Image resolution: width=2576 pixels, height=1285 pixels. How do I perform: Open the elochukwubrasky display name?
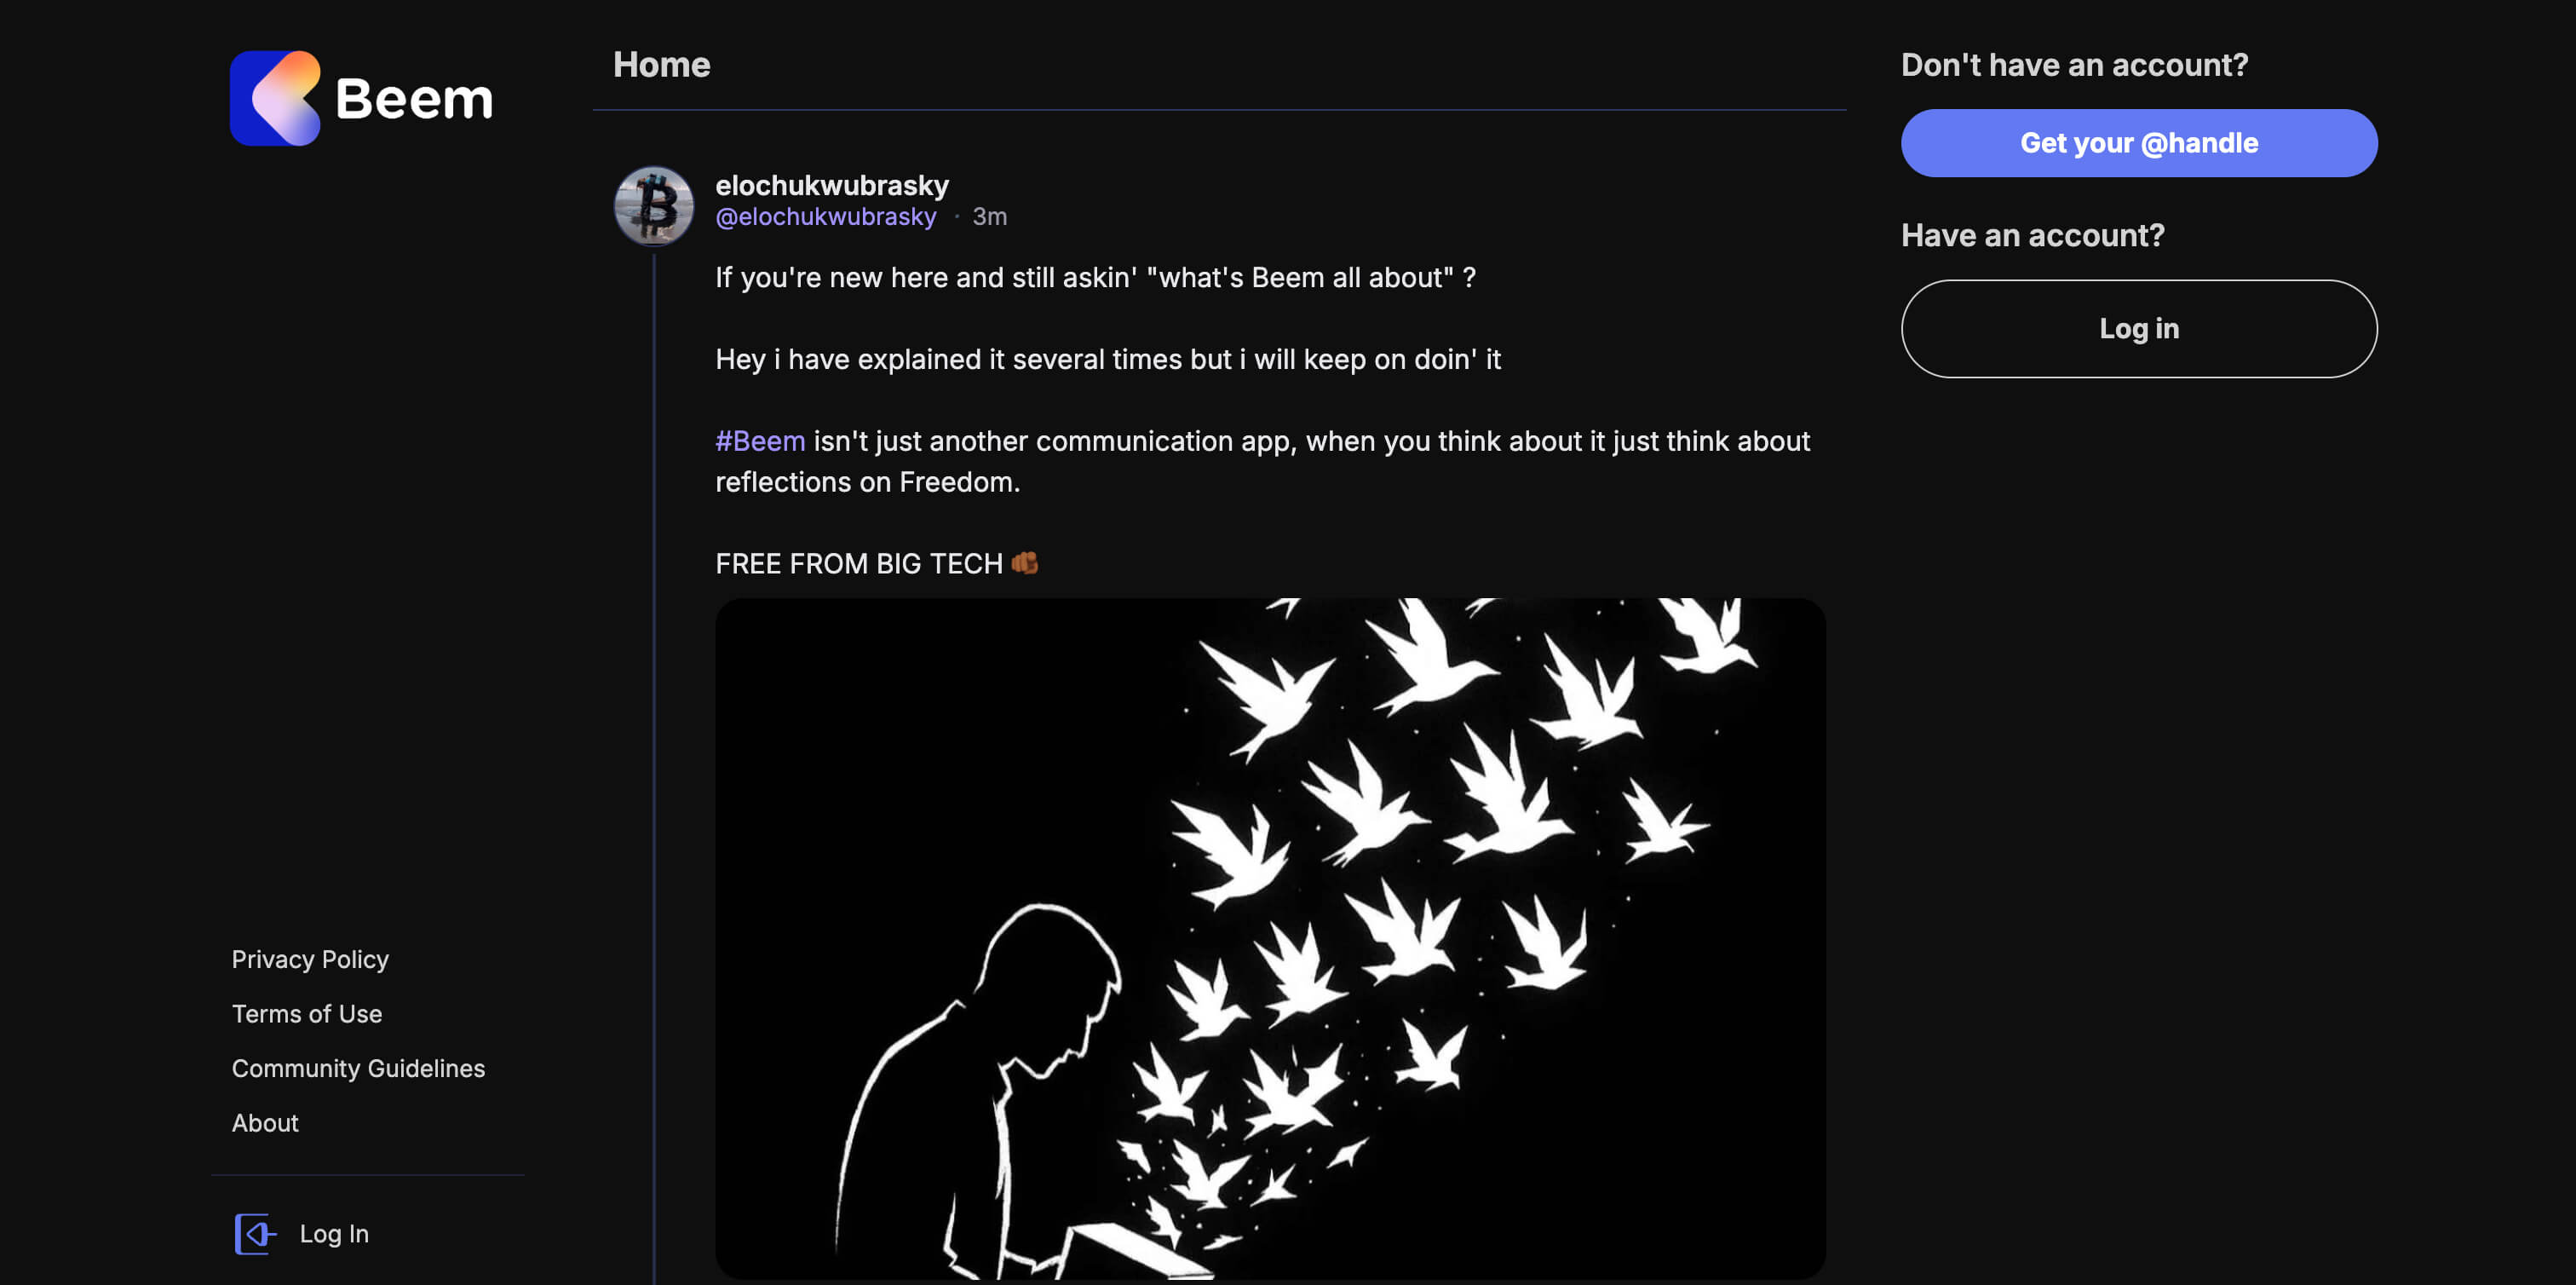[x=831, y=185]
